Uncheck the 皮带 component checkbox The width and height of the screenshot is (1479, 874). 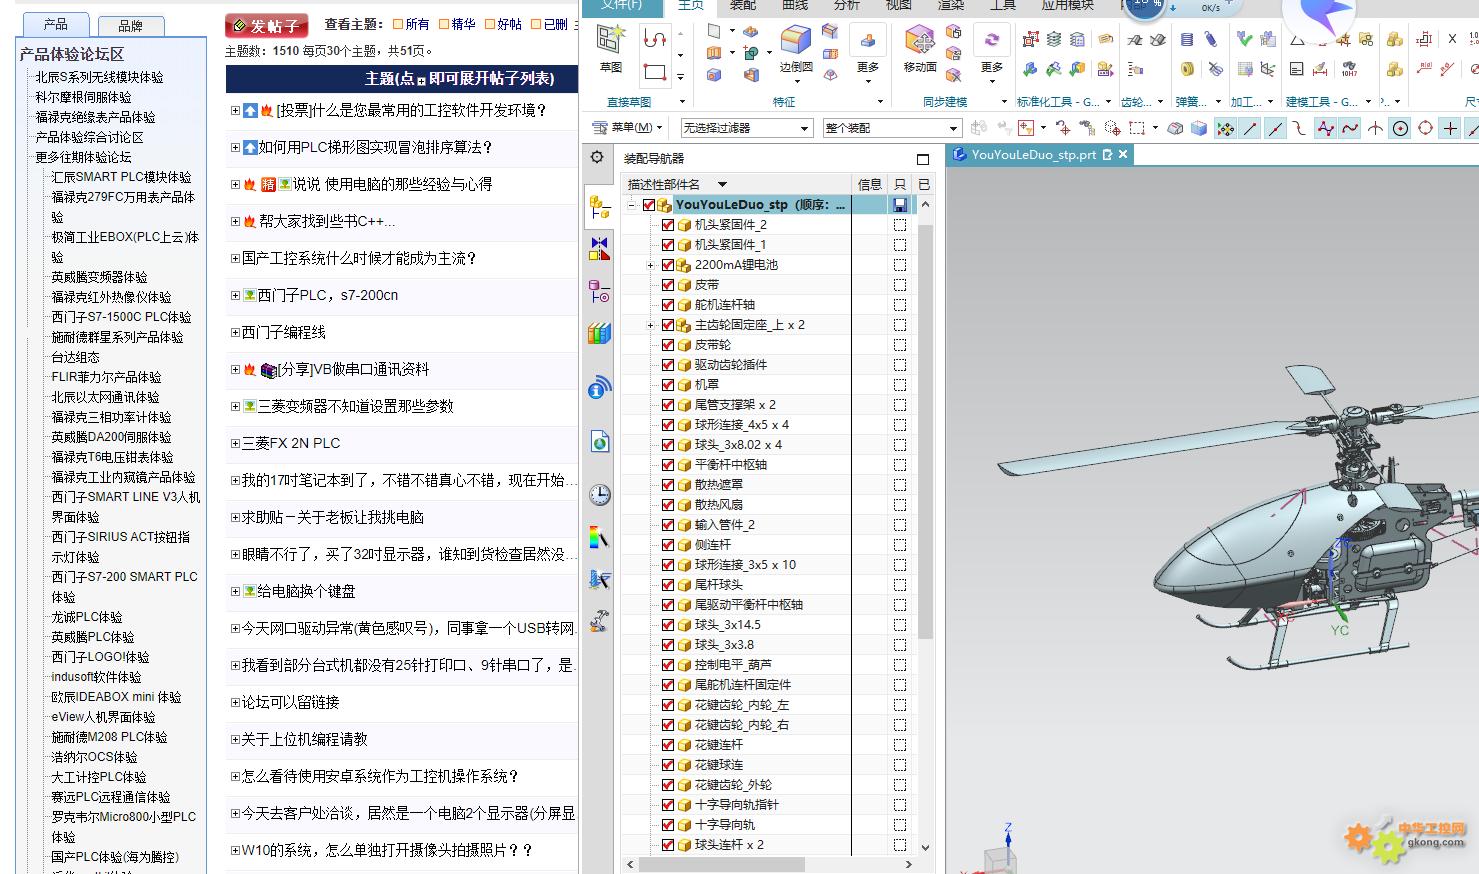[668, 285]
